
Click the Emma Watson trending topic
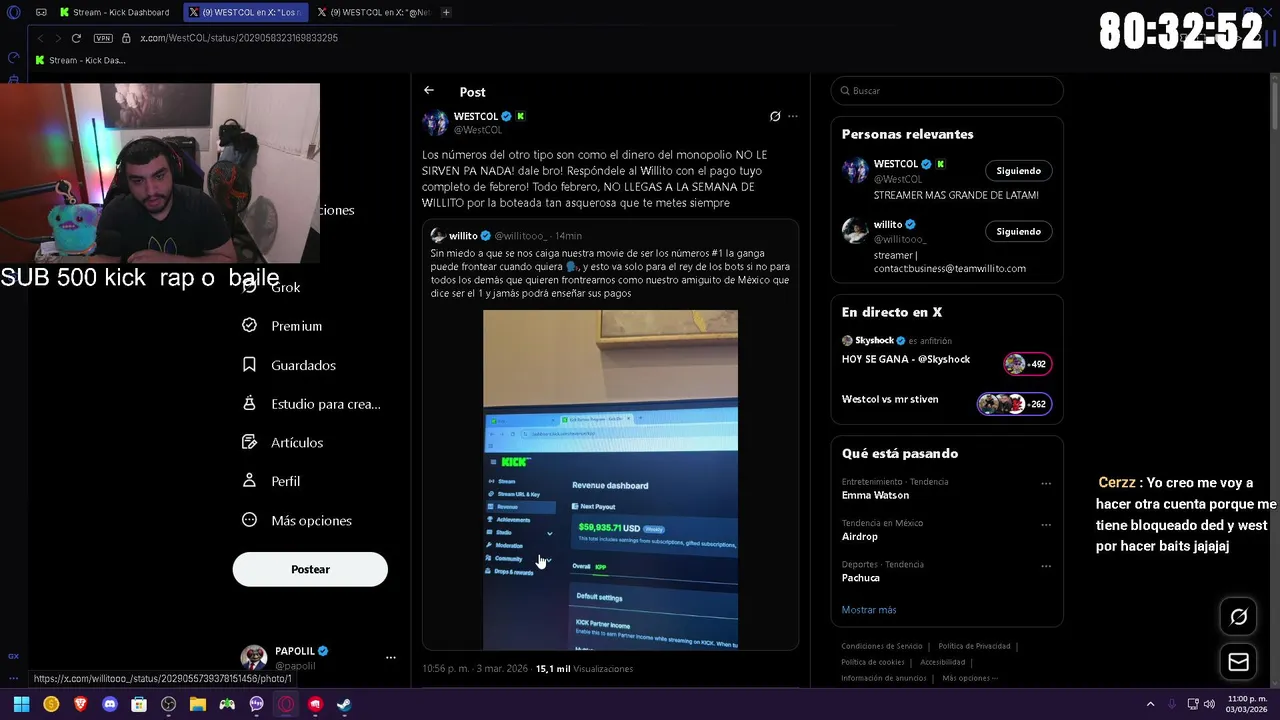pyautogui.click(x=875, y=495)
